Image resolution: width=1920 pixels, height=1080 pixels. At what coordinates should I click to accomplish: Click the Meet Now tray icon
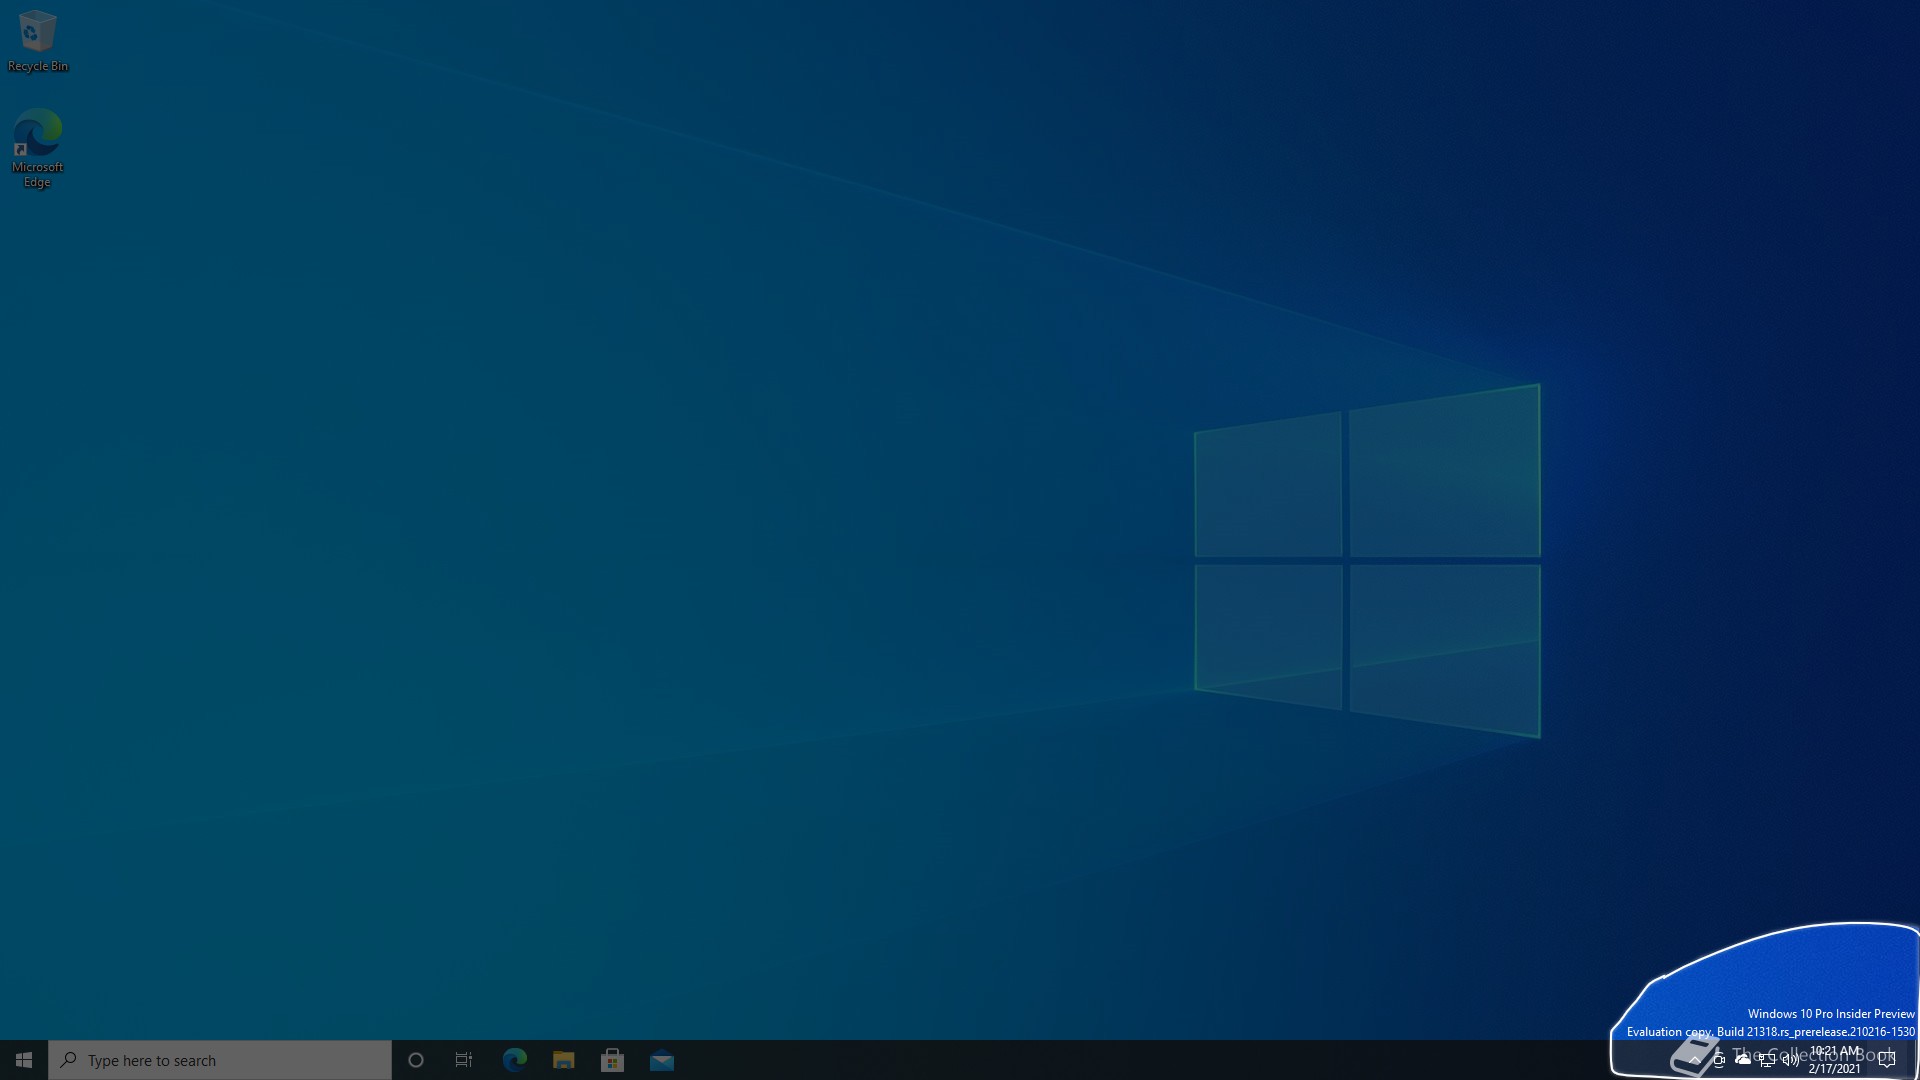(1719, 1060)
